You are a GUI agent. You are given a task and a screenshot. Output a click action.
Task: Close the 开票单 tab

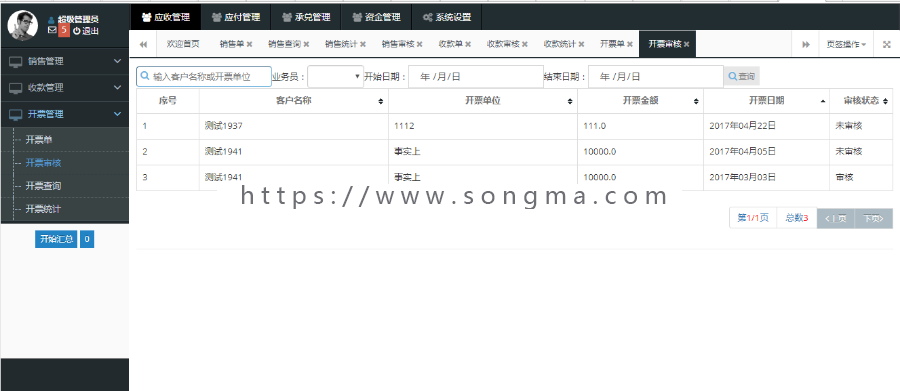(630, 44)
